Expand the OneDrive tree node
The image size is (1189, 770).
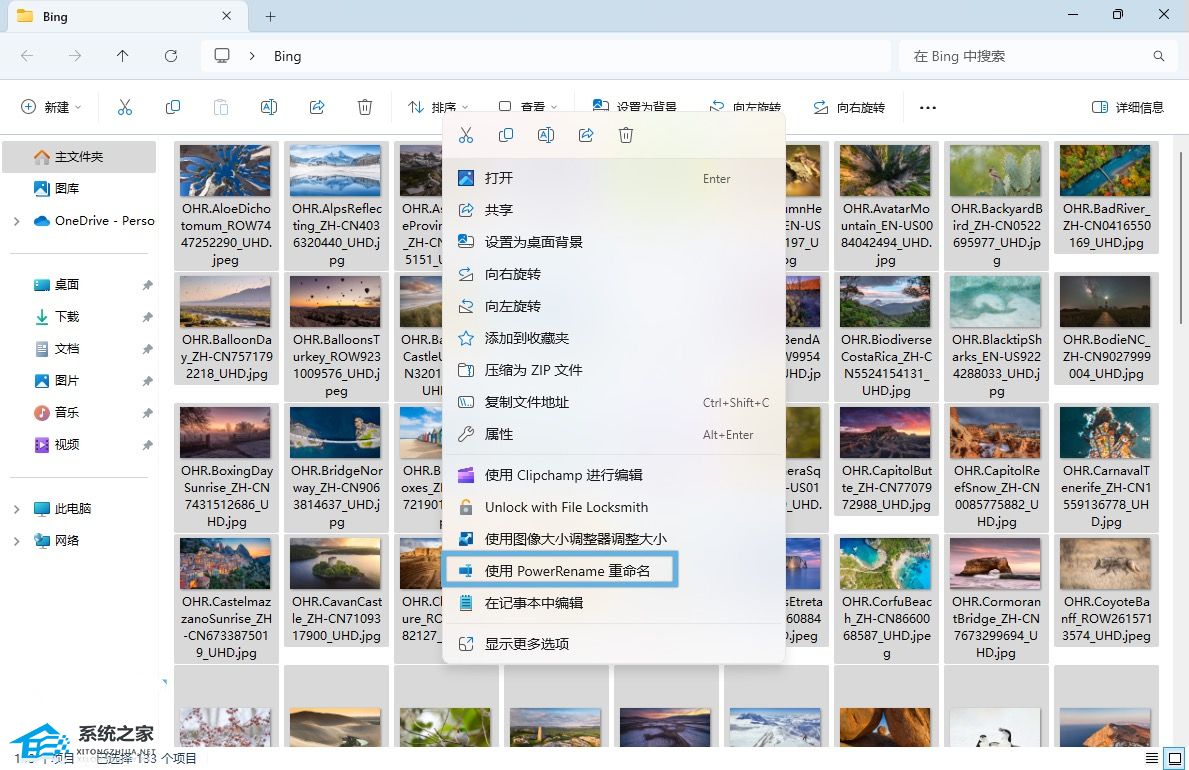[16, 221]
